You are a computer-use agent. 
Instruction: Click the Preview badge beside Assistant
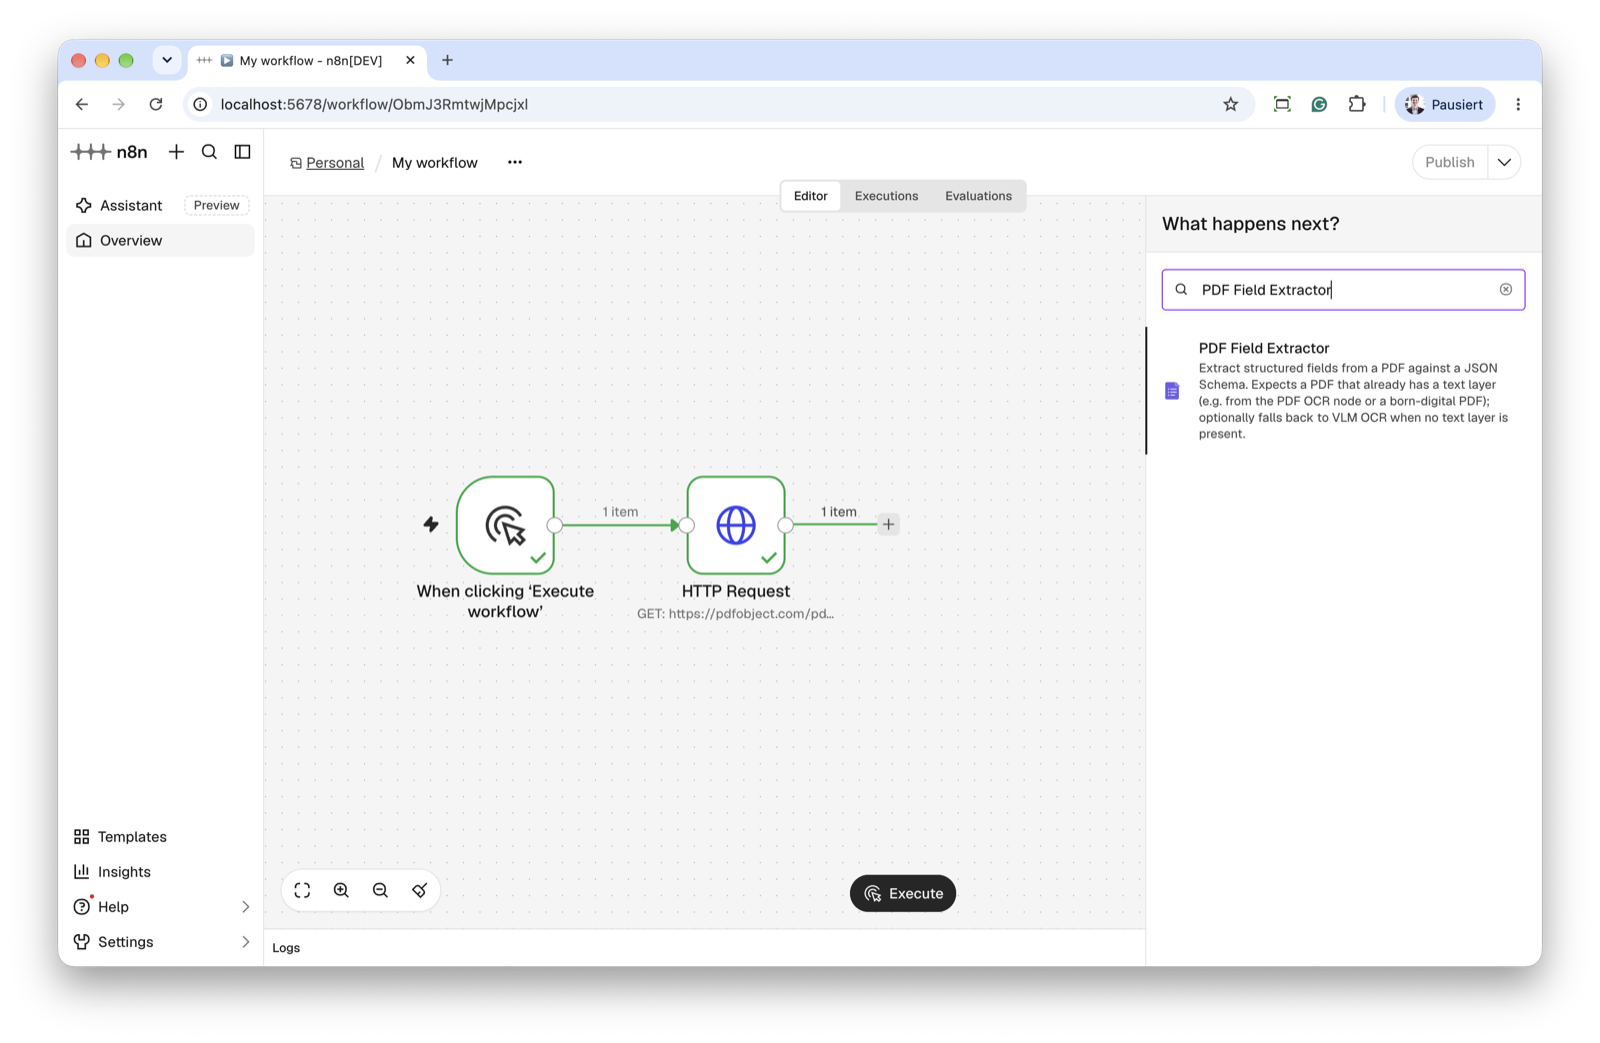[217, 205]
